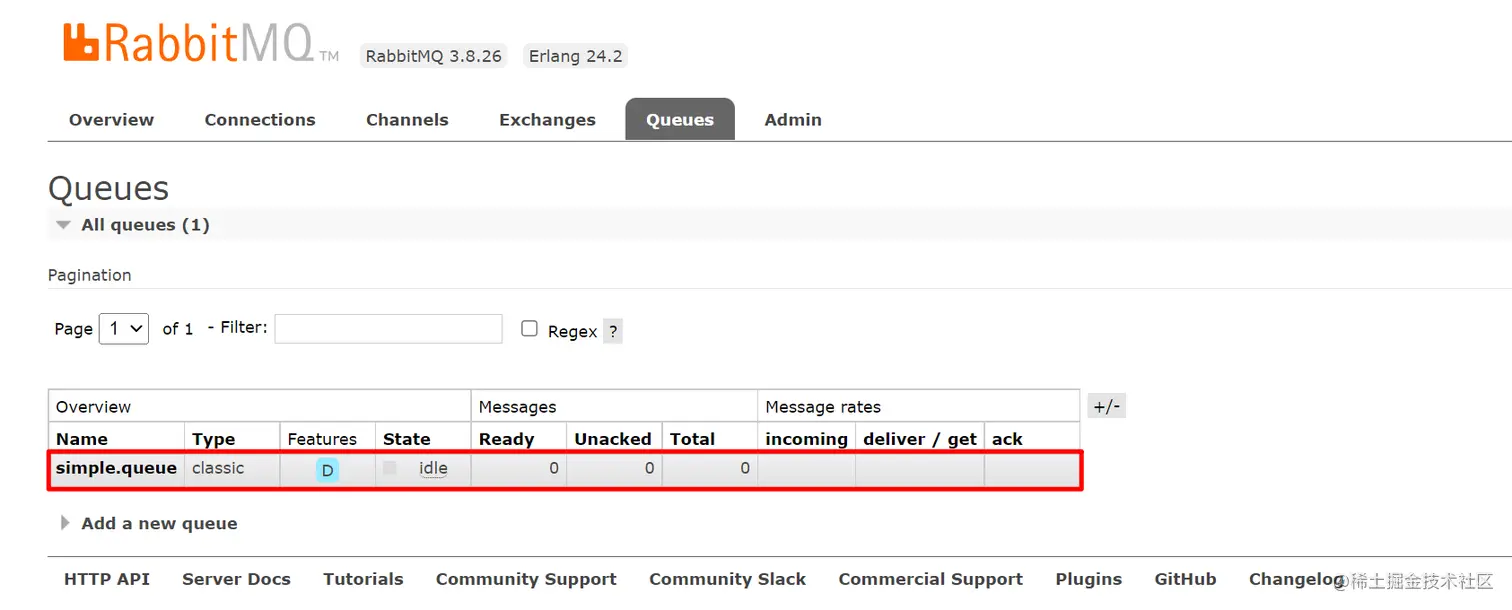The image size is (1512, 610).
Task: Click the idle state of simple.queue
Action: pos(433,468)
